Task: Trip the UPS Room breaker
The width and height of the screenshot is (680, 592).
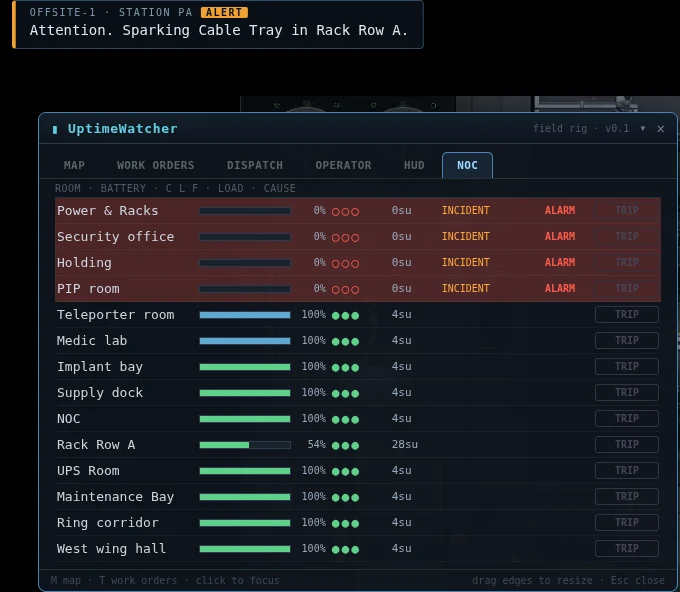Action: [x=627, y=471]
